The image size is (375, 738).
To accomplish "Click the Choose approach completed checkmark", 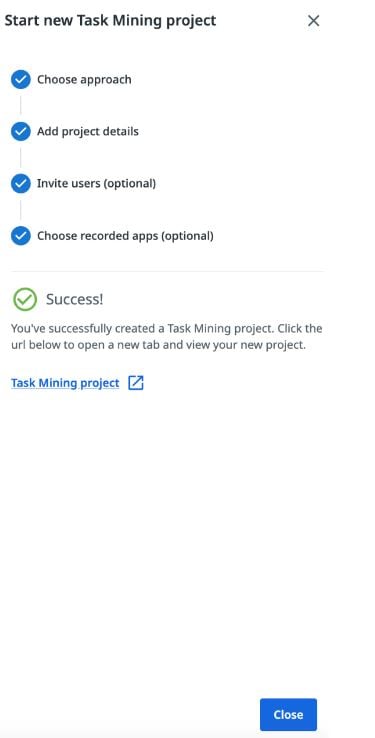I will (x=21, y=80).
